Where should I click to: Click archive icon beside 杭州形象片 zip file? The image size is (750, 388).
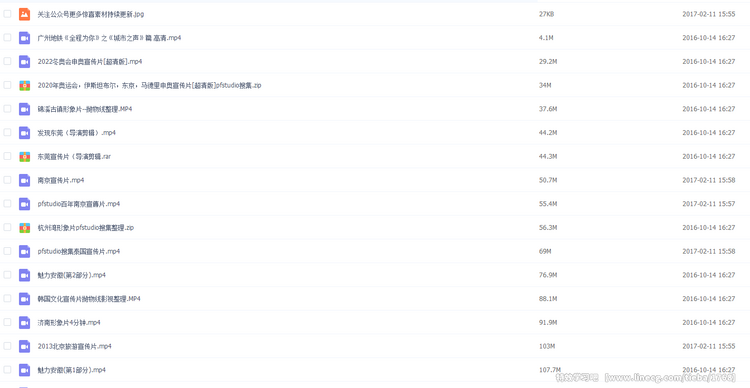24,228
